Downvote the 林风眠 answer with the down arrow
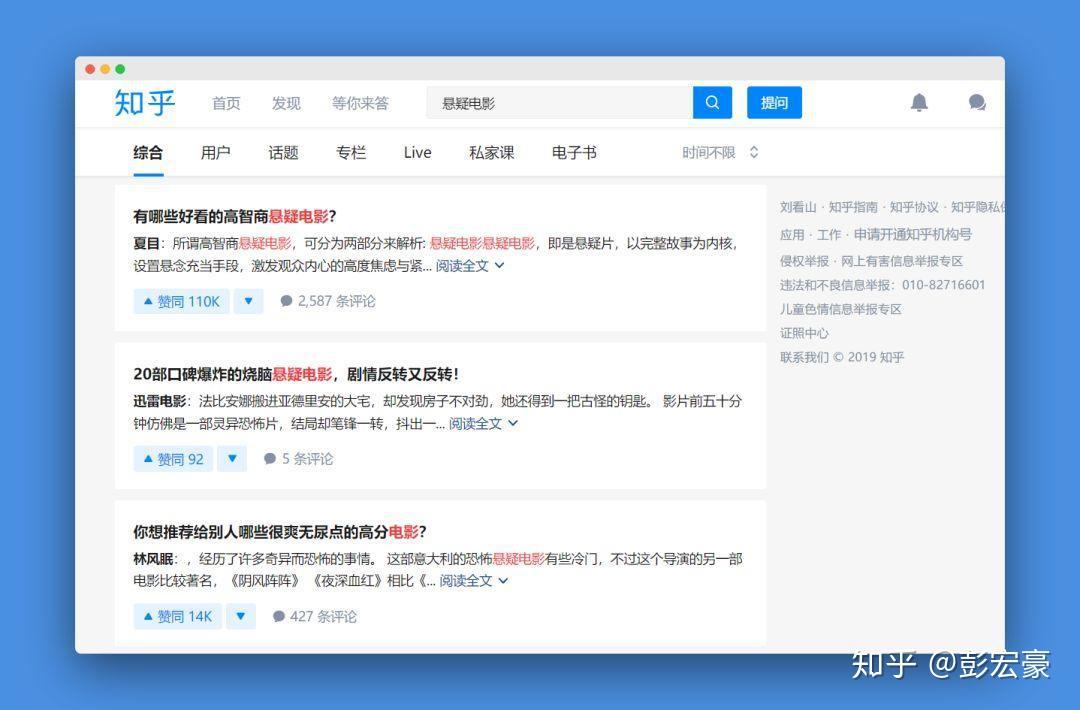 click(240, 616)
